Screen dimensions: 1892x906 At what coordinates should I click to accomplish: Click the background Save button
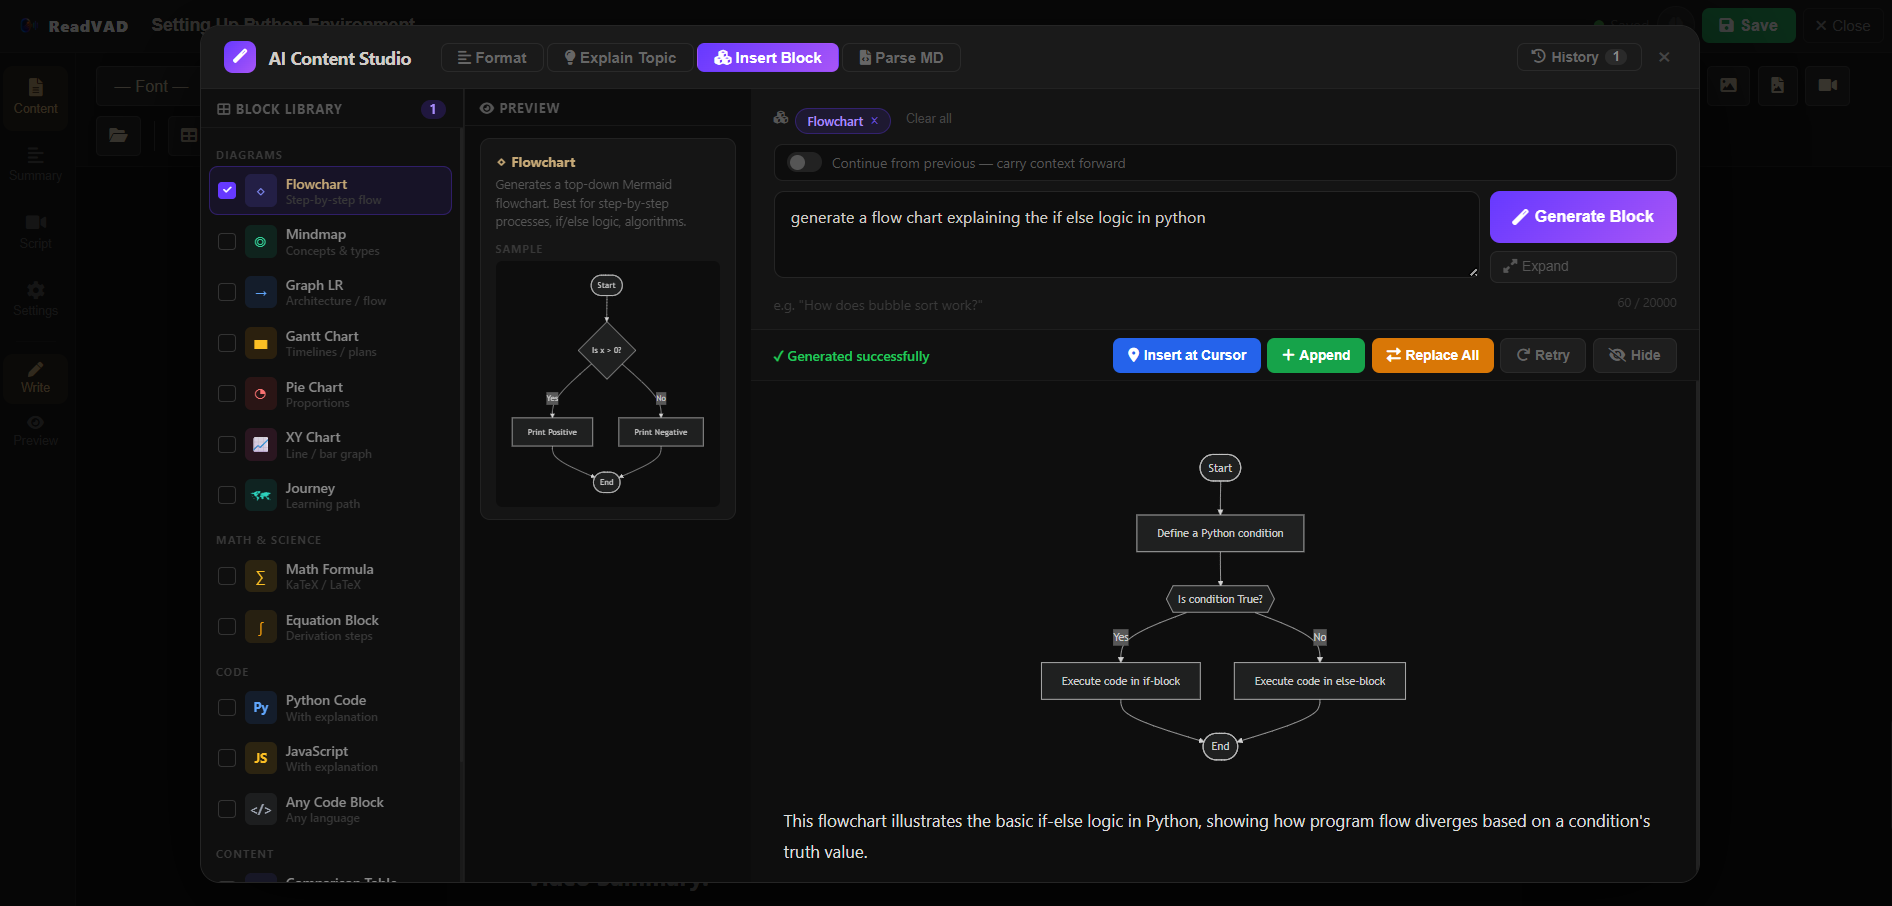coord(1748,26)
